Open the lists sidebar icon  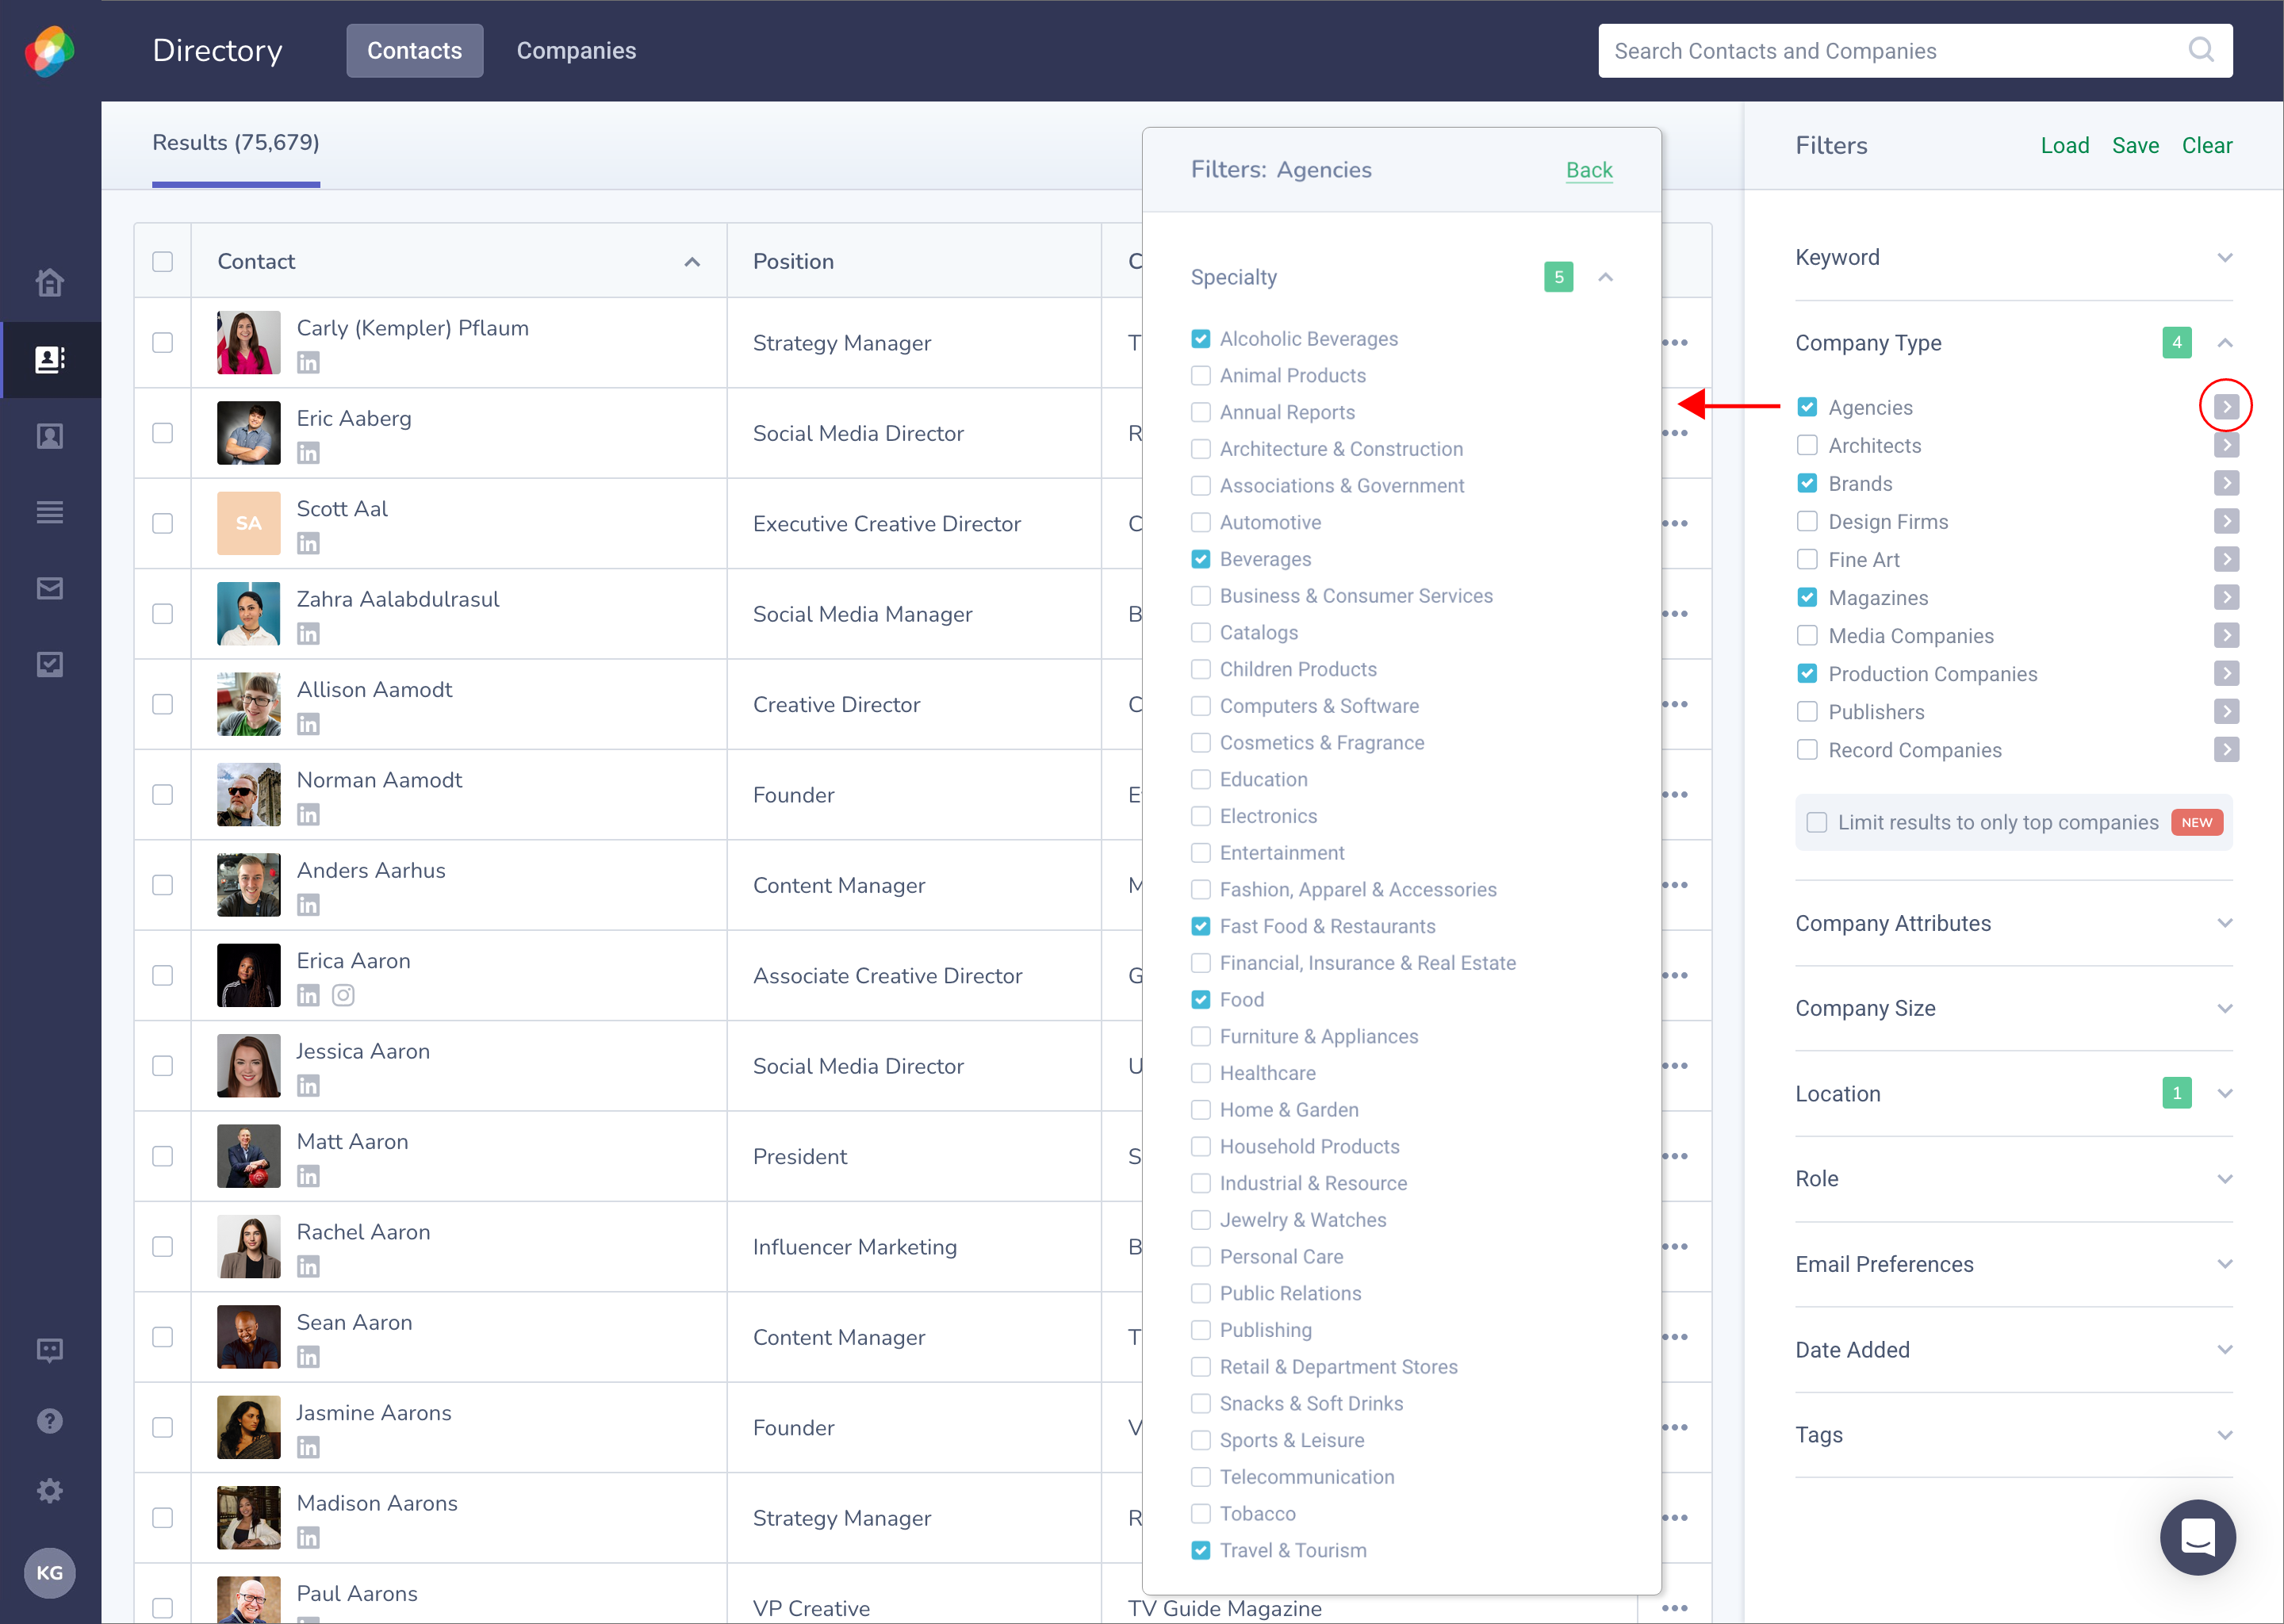(x=50, y=512)
